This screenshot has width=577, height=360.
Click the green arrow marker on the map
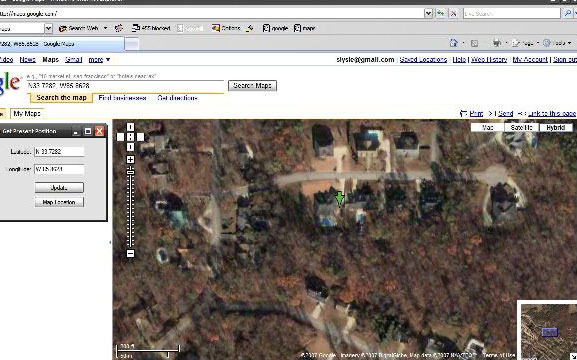(x=339, y=198)
